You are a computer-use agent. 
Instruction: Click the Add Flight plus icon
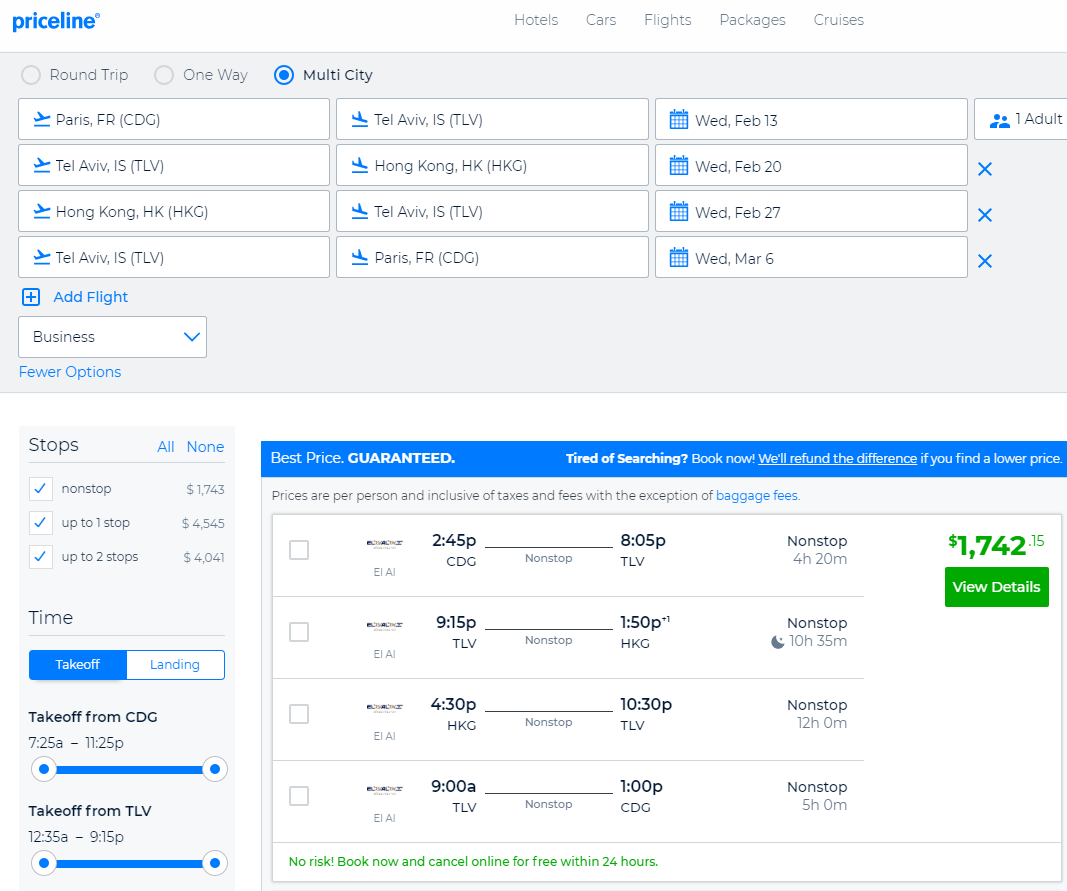point(31,297)
